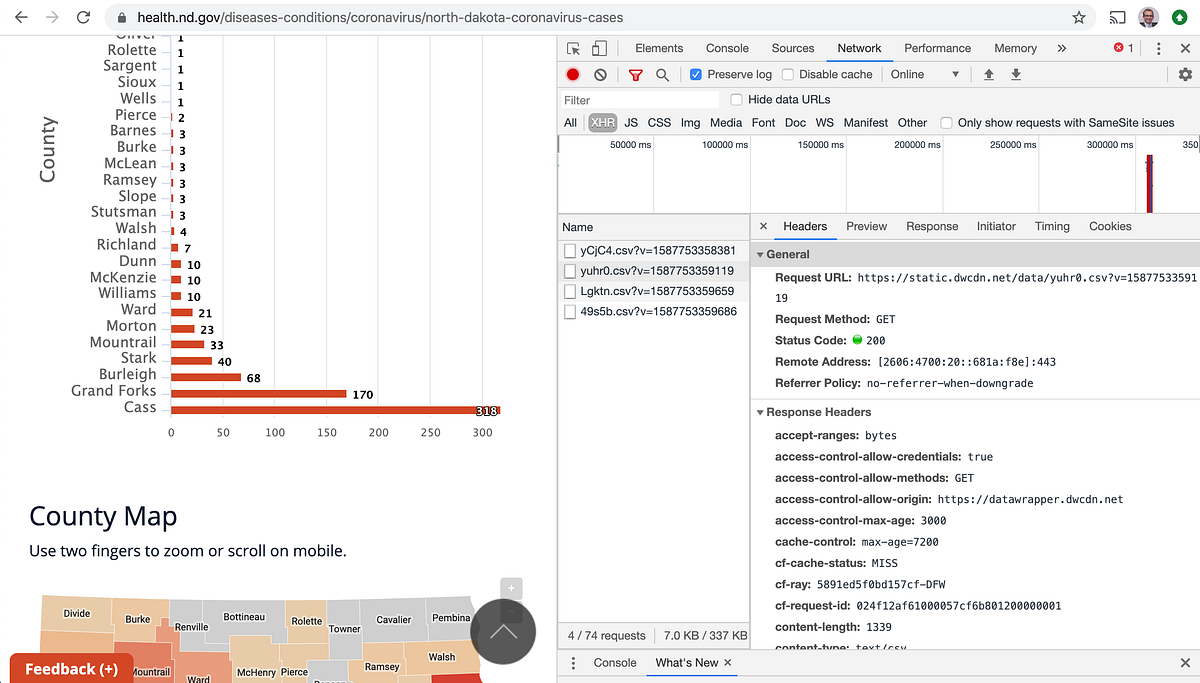Bookmark this page with the star icon

1079,18
